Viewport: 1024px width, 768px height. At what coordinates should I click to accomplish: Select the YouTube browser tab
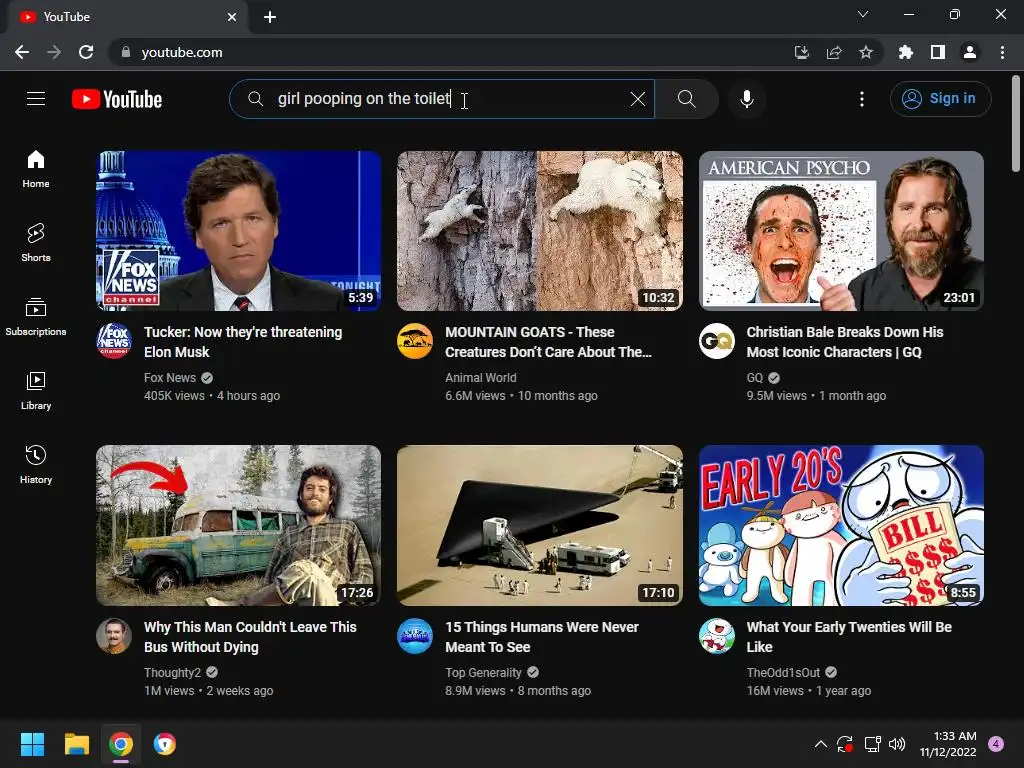[x=127, y=17]
